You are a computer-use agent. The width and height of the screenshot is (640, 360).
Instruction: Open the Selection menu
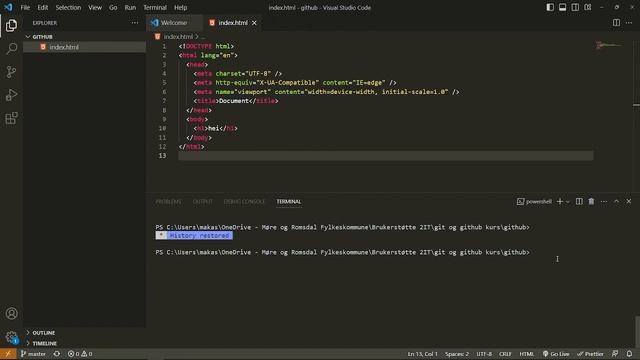[x=68, y=7]
